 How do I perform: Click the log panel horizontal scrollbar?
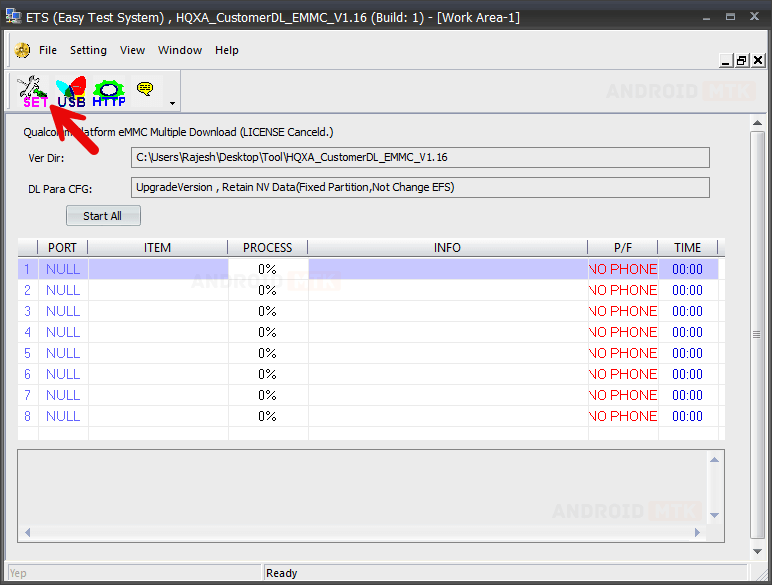[370, 533]
